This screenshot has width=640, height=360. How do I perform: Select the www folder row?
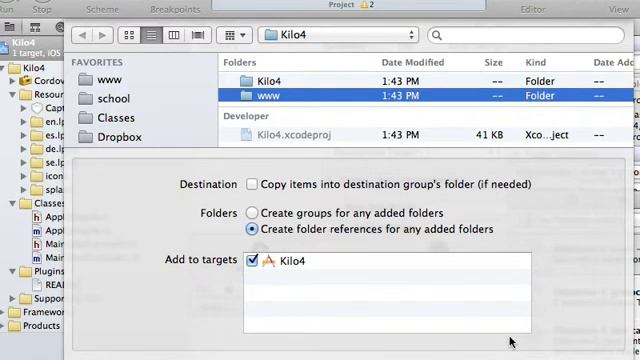click(426, 96)
